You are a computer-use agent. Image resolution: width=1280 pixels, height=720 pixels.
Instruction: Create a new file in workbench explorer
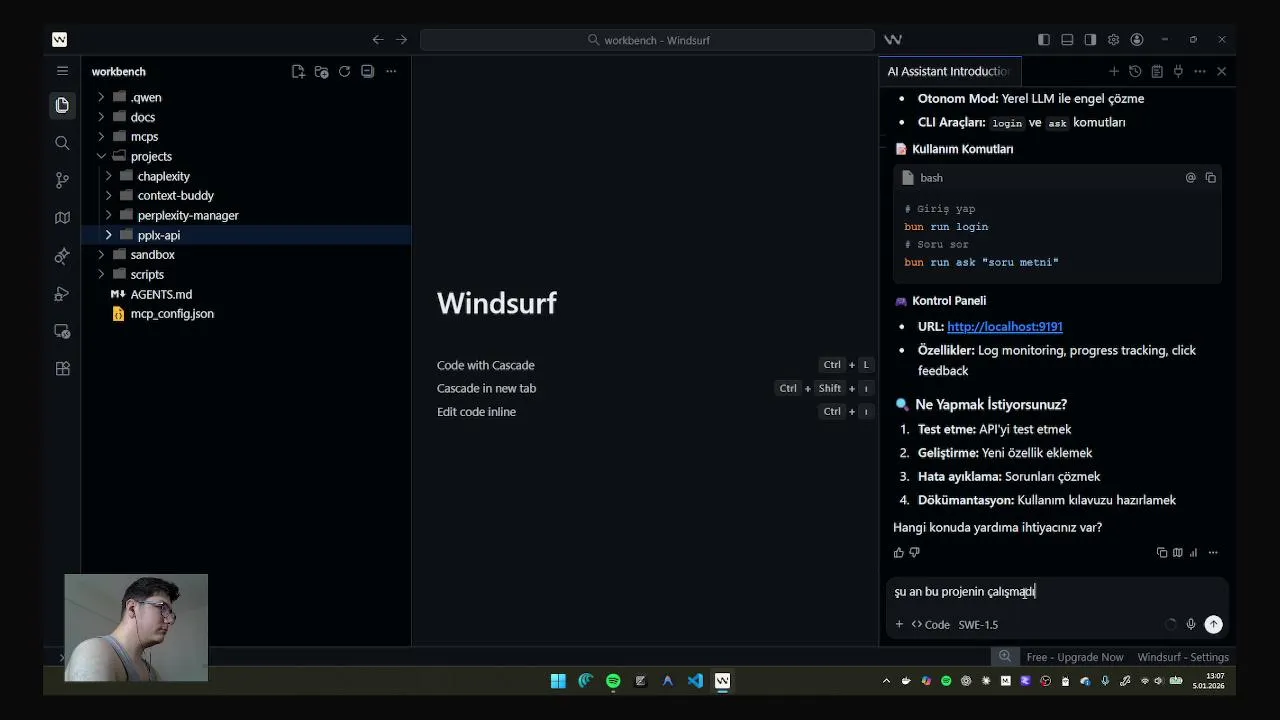tap(298, 71)
